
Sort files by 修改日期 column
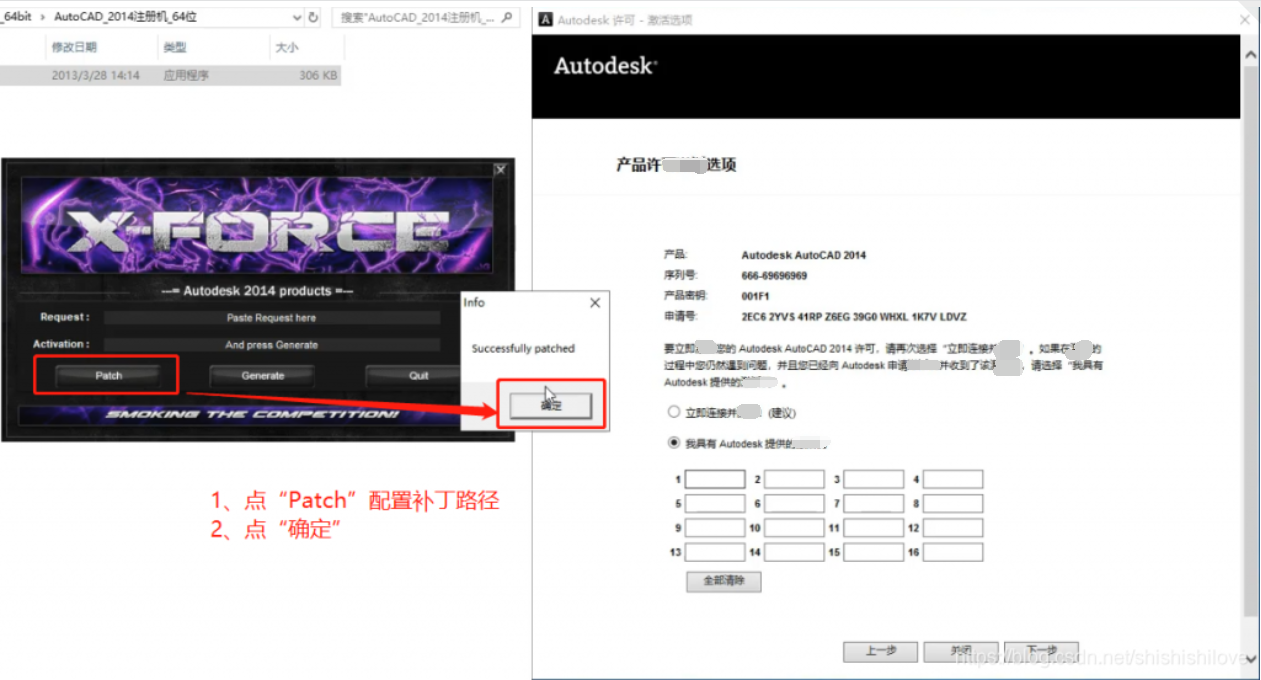tap(74, 47)
